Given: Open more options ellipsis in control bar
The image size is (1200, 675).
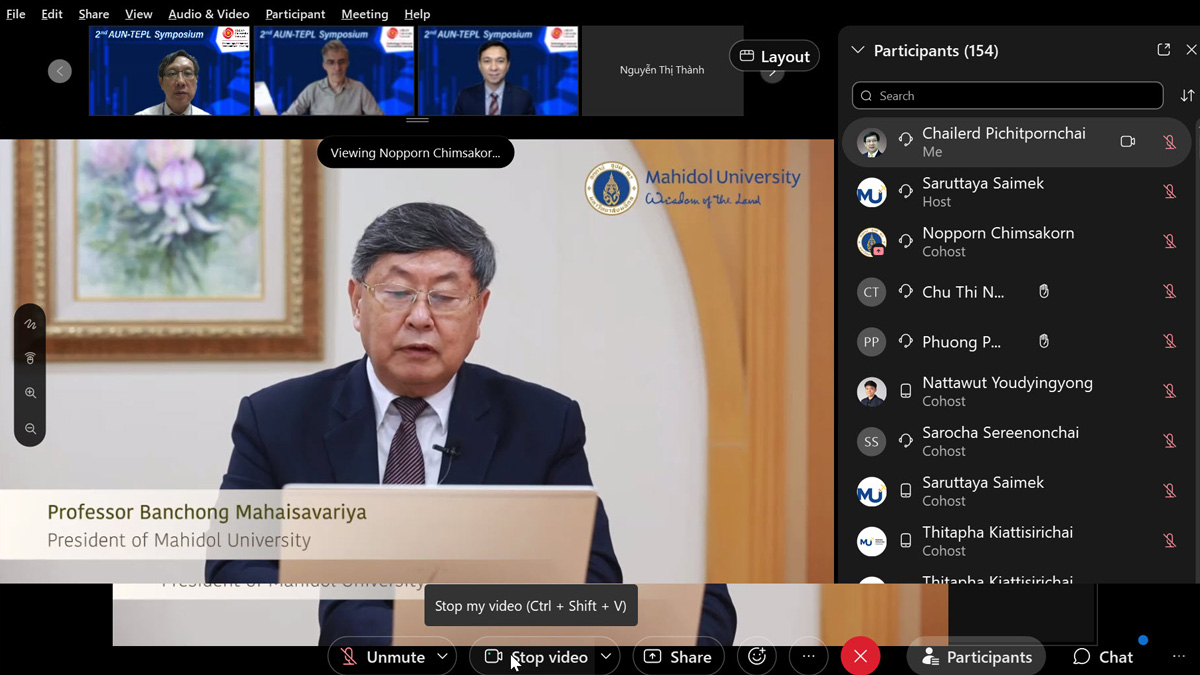Looking at the screenshot, I should pos(808,657).
